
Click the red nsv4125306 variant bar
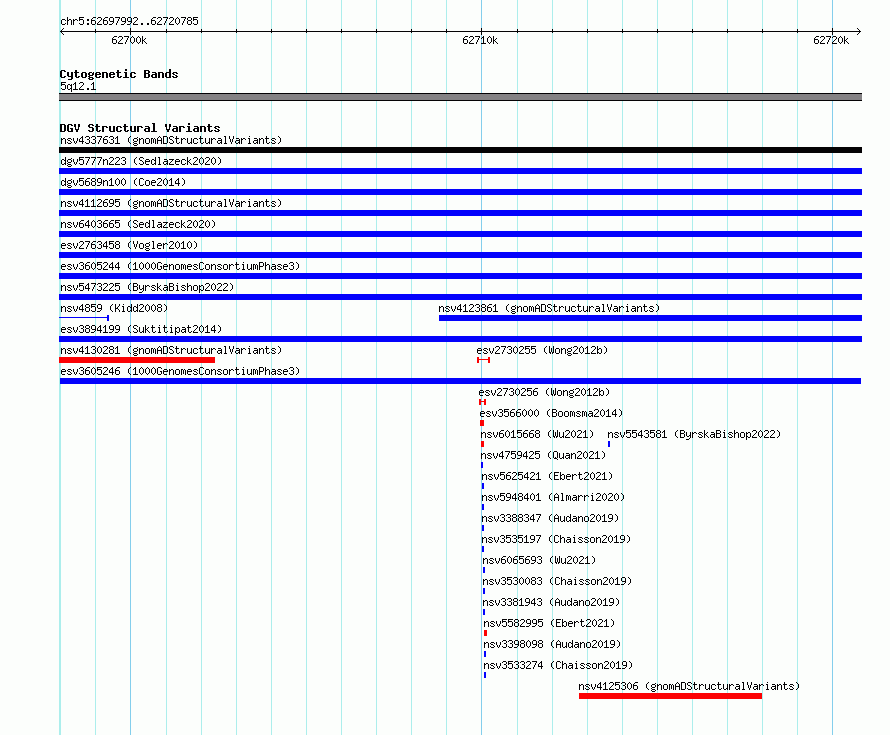670,696
